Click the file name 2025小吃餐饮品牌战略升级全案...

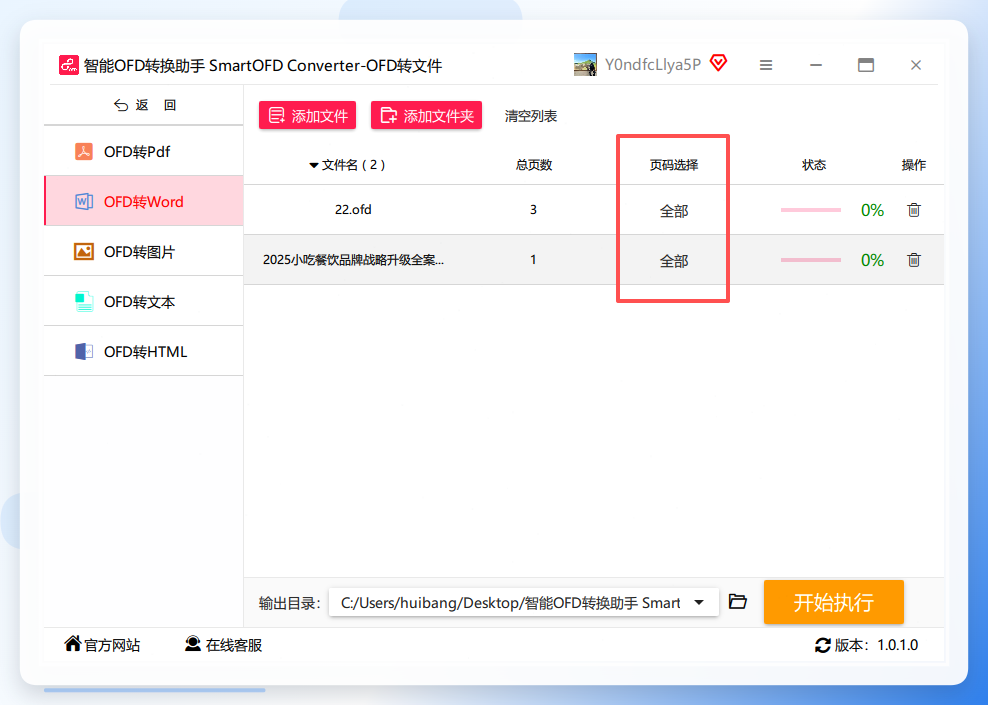click(x=353, y=260)
